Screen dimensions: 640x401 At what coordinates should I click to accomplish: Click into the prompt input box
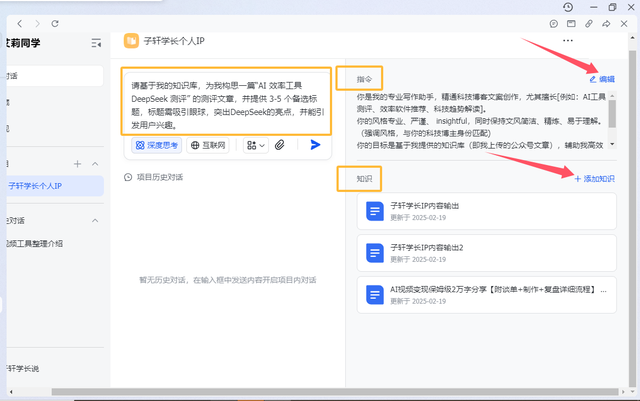click(226, 105)
